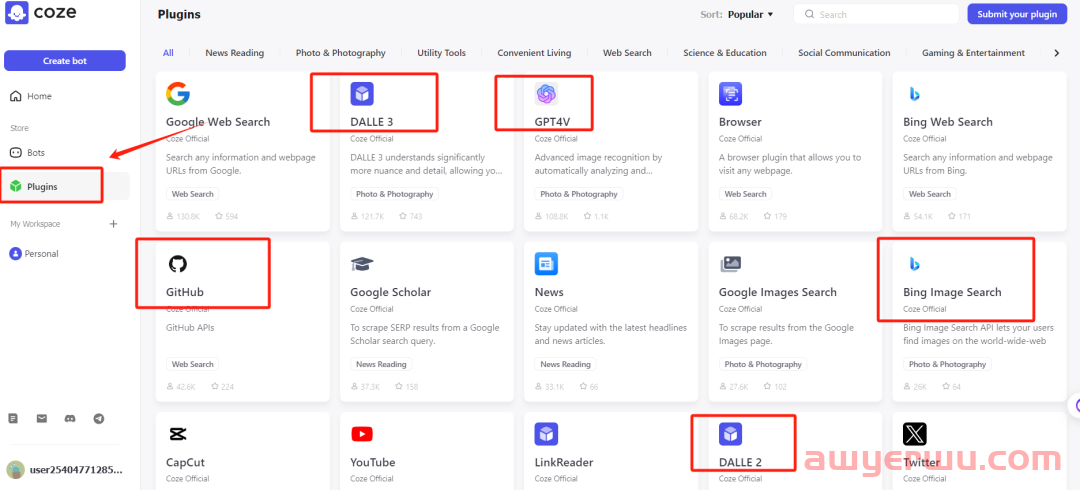
Task: Click the Browser plugin icon
Action: click(x=730, y=94)
